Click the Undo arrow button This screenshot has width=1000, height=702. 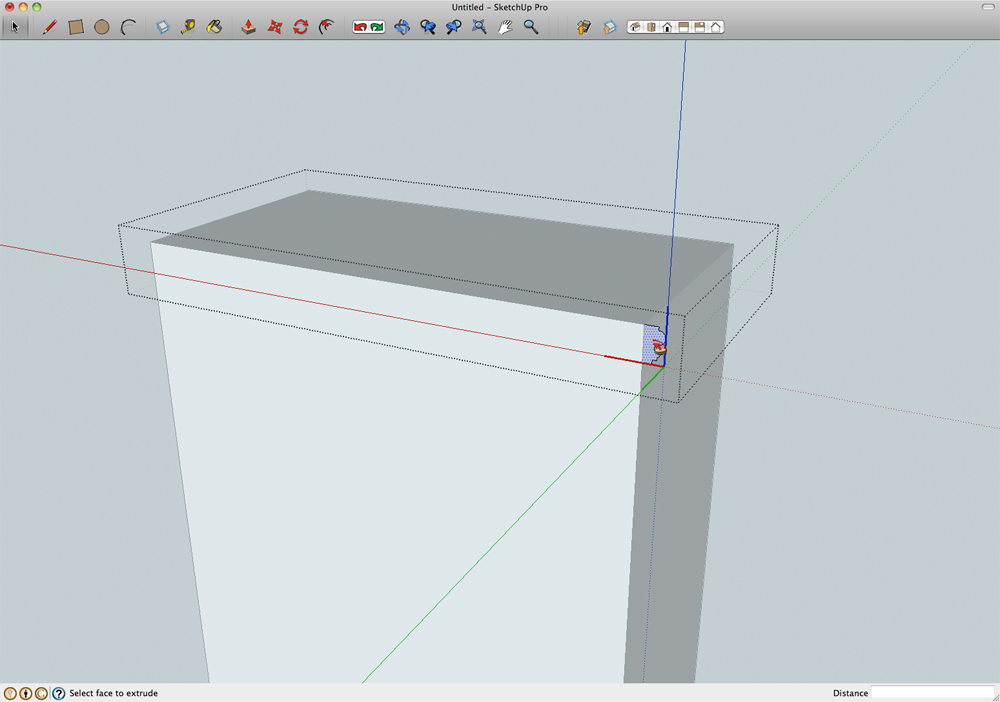pyautogui.click(x=360, y=27)
